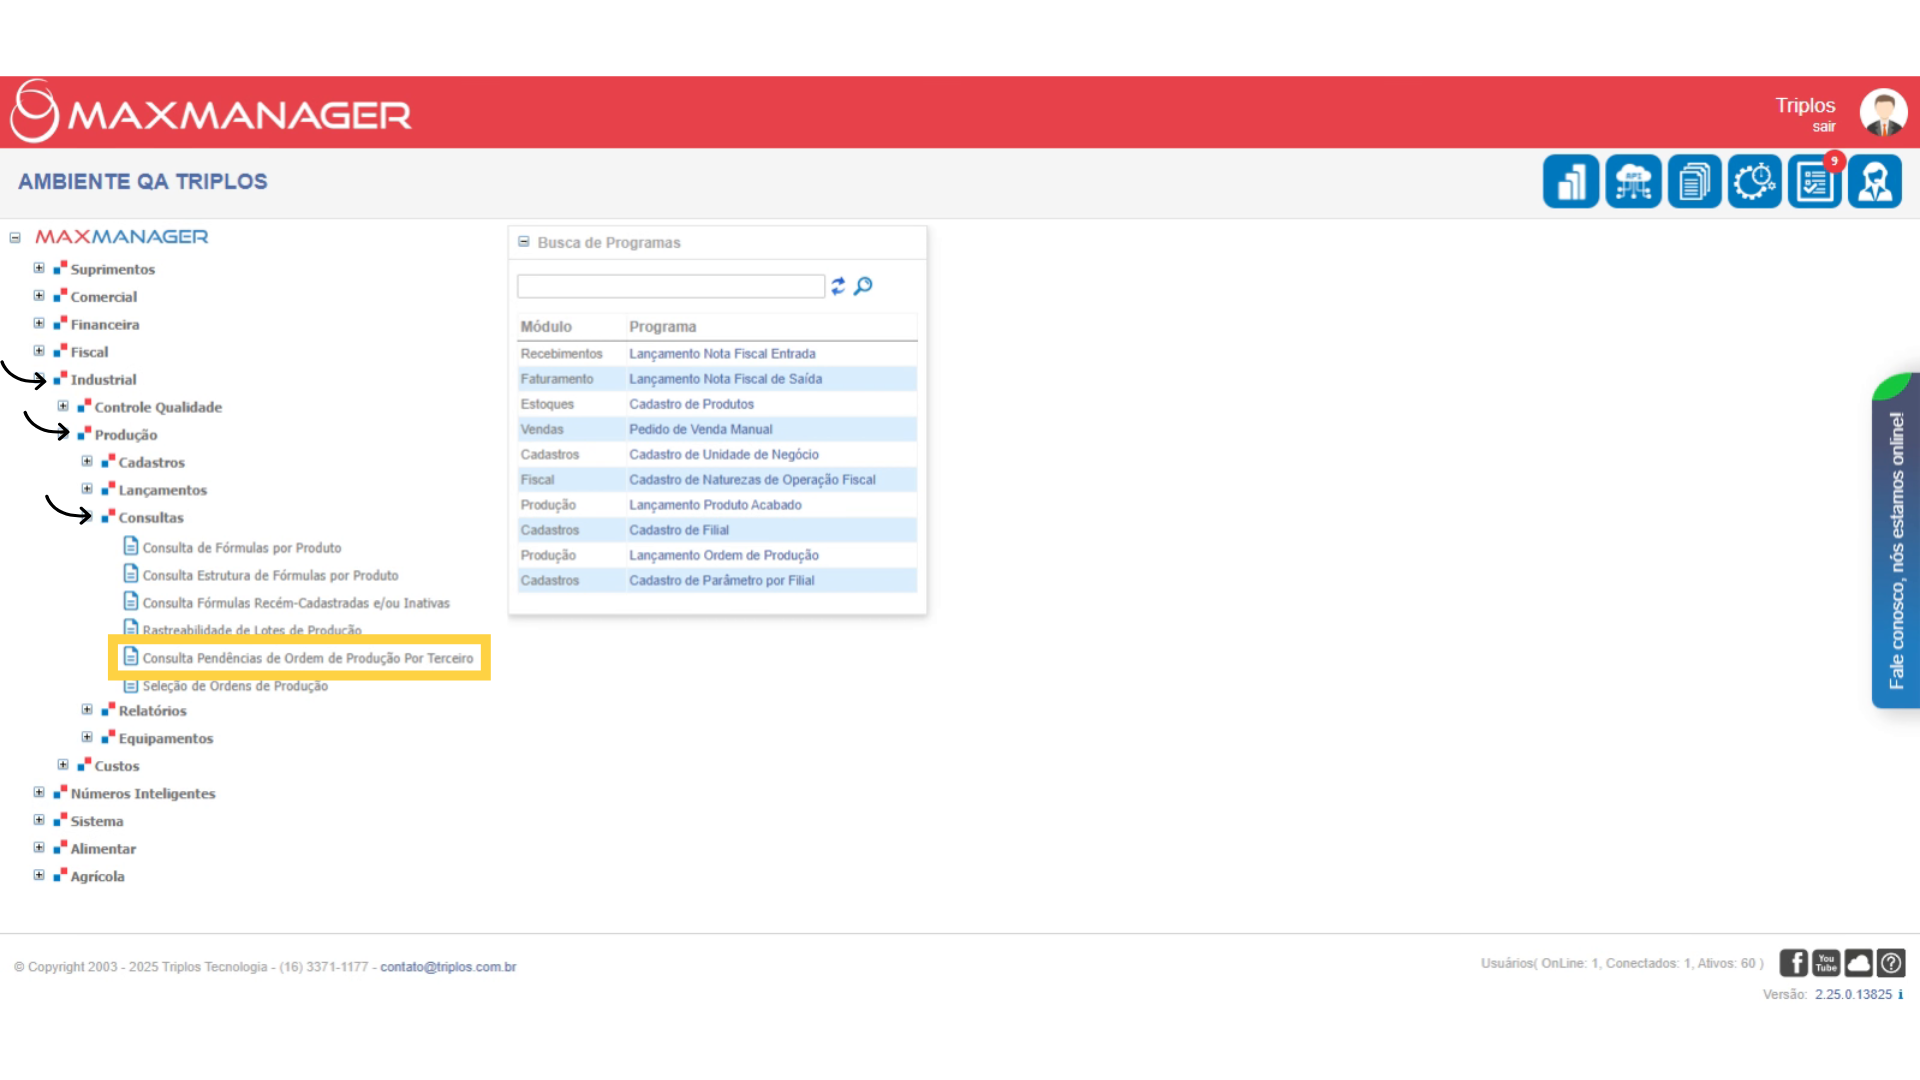This screenshot has height=1080, width=1920.
Task: Click the cloud icon in the footer
Action: pyautogui.click(x=1858, y=962)
